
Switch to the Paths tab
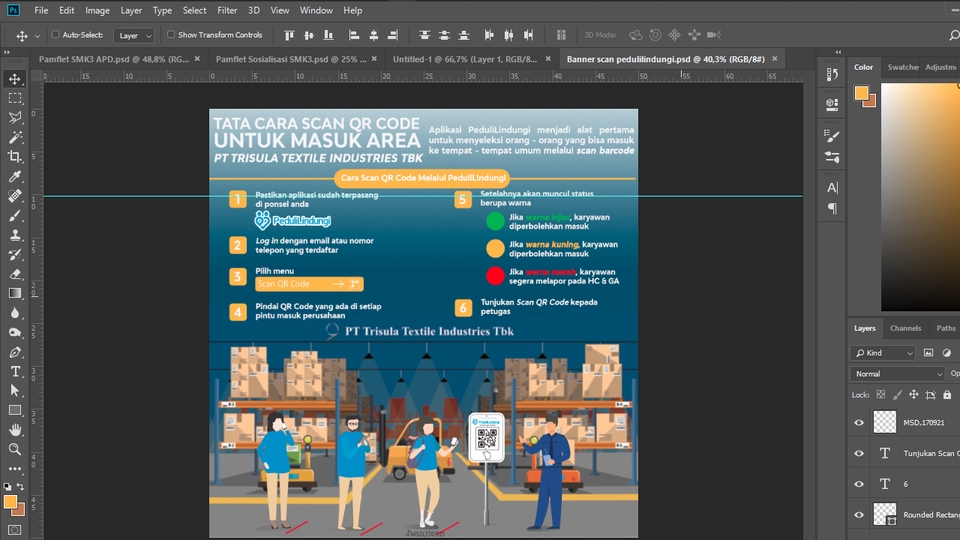click(945, 328)
